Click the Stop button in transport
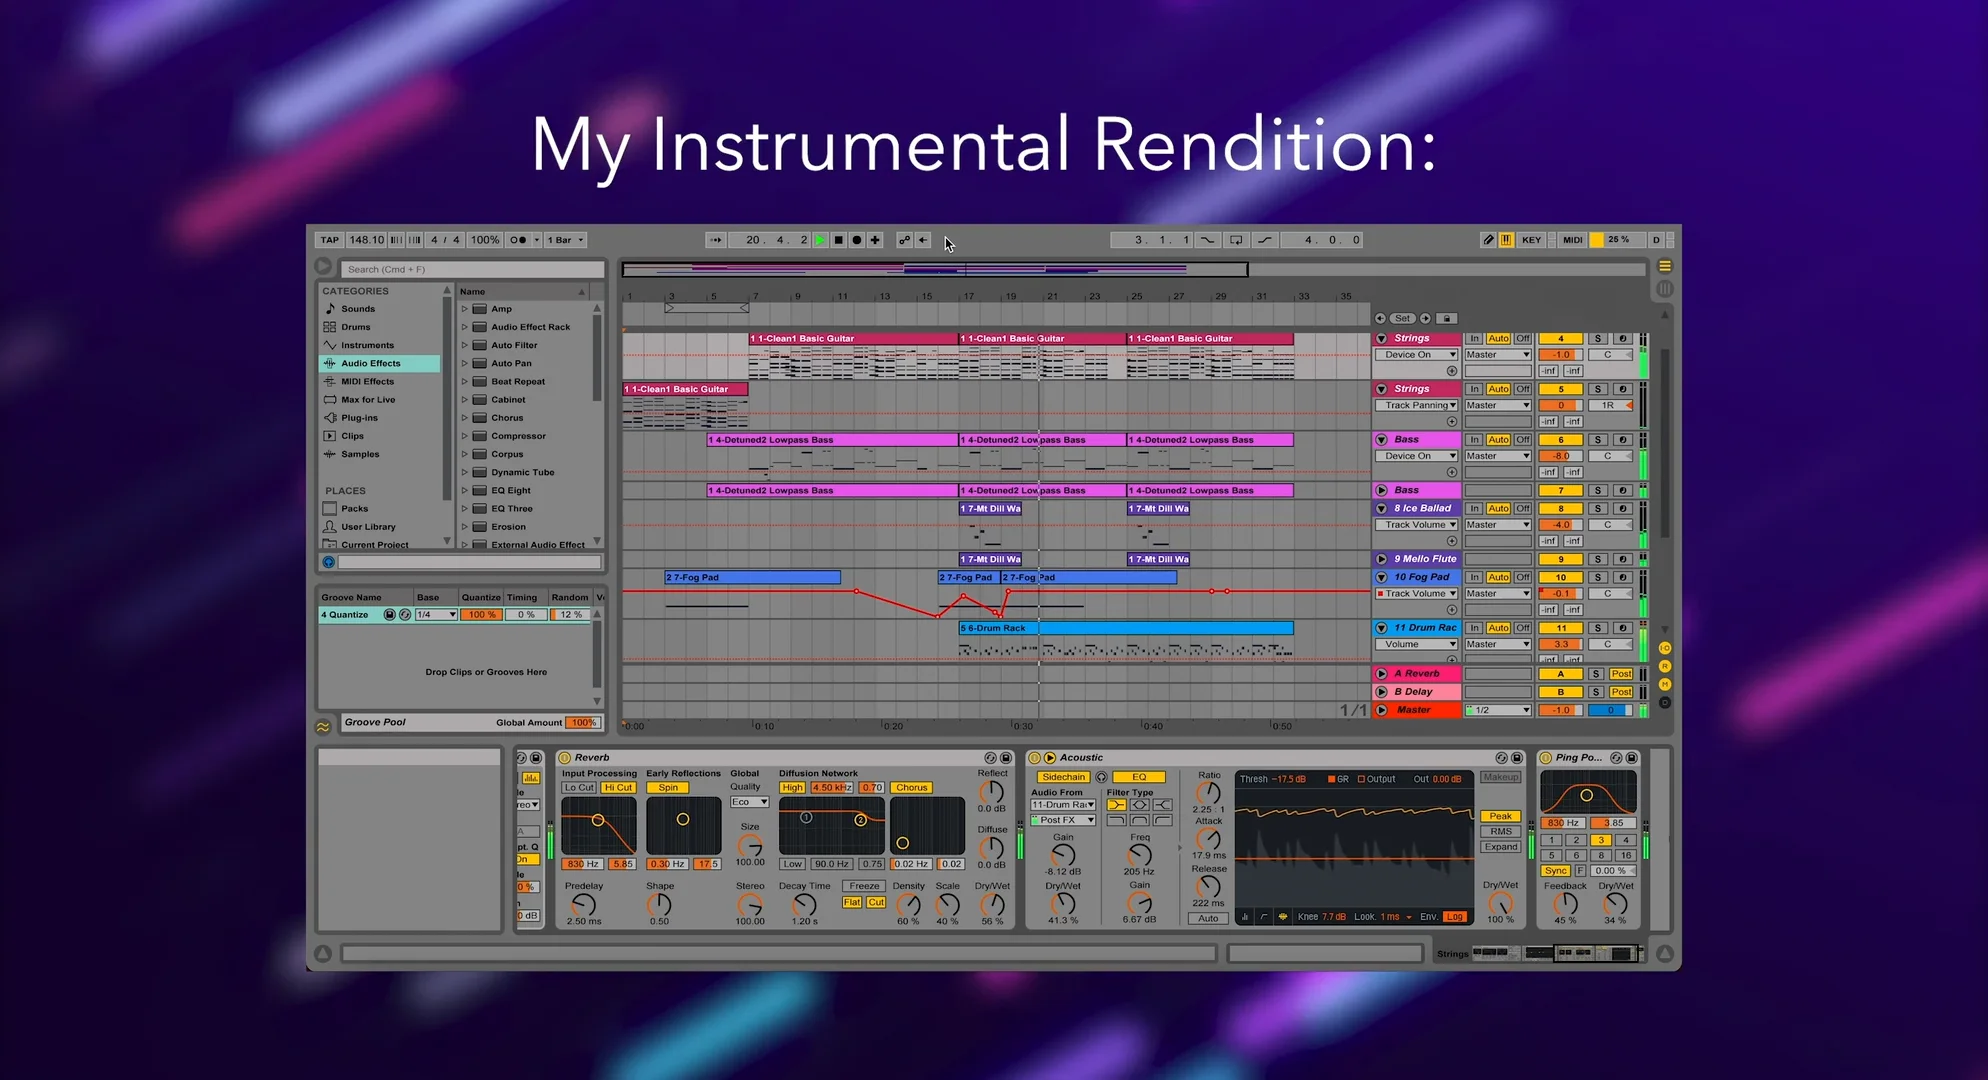 pos(839,240)
